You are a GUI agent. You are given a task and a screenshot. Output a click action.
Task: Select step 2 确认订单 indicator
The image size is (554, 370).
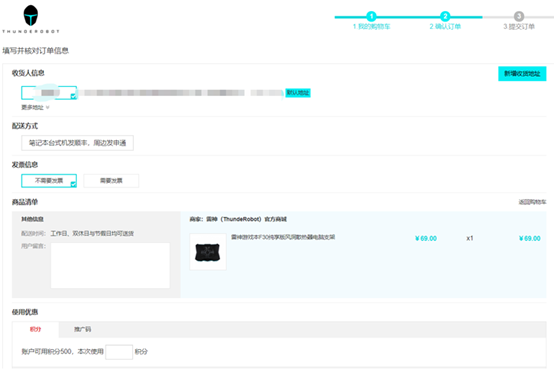tap(445, 21)
